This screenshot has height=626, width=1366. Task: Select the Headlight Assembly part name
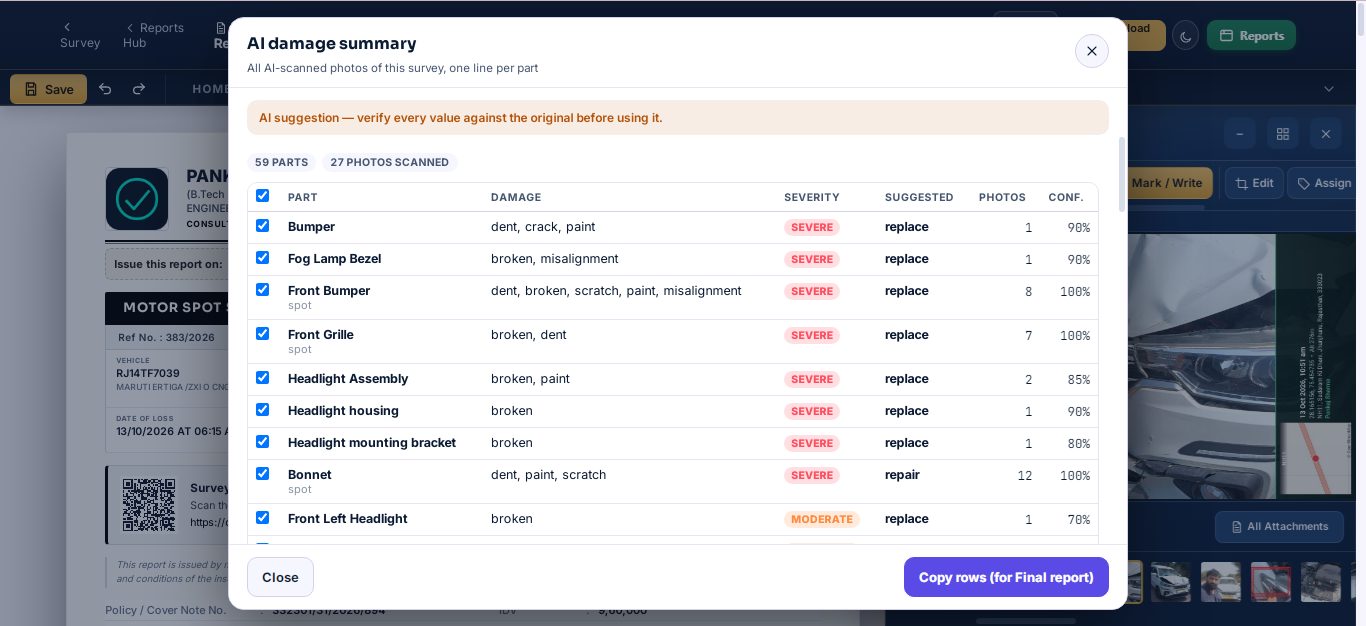pos(348,378)
